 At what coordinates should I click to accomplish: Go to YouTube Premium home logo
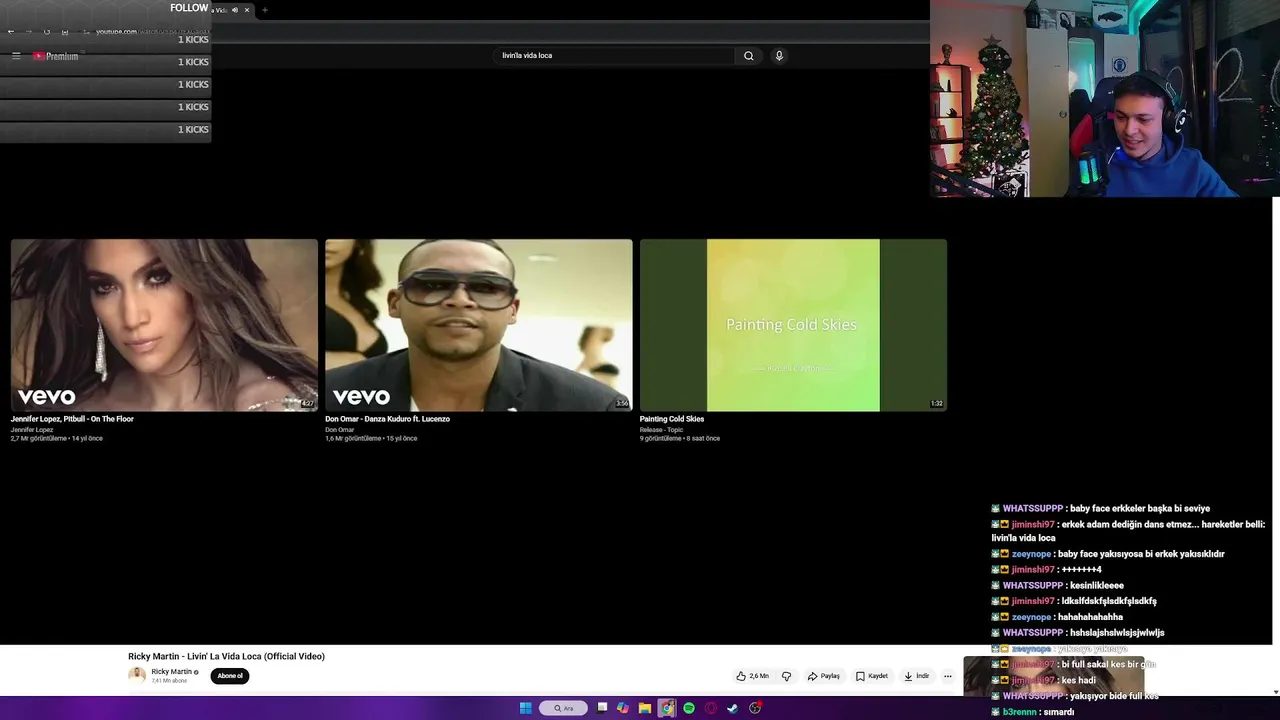click(55, 56)
